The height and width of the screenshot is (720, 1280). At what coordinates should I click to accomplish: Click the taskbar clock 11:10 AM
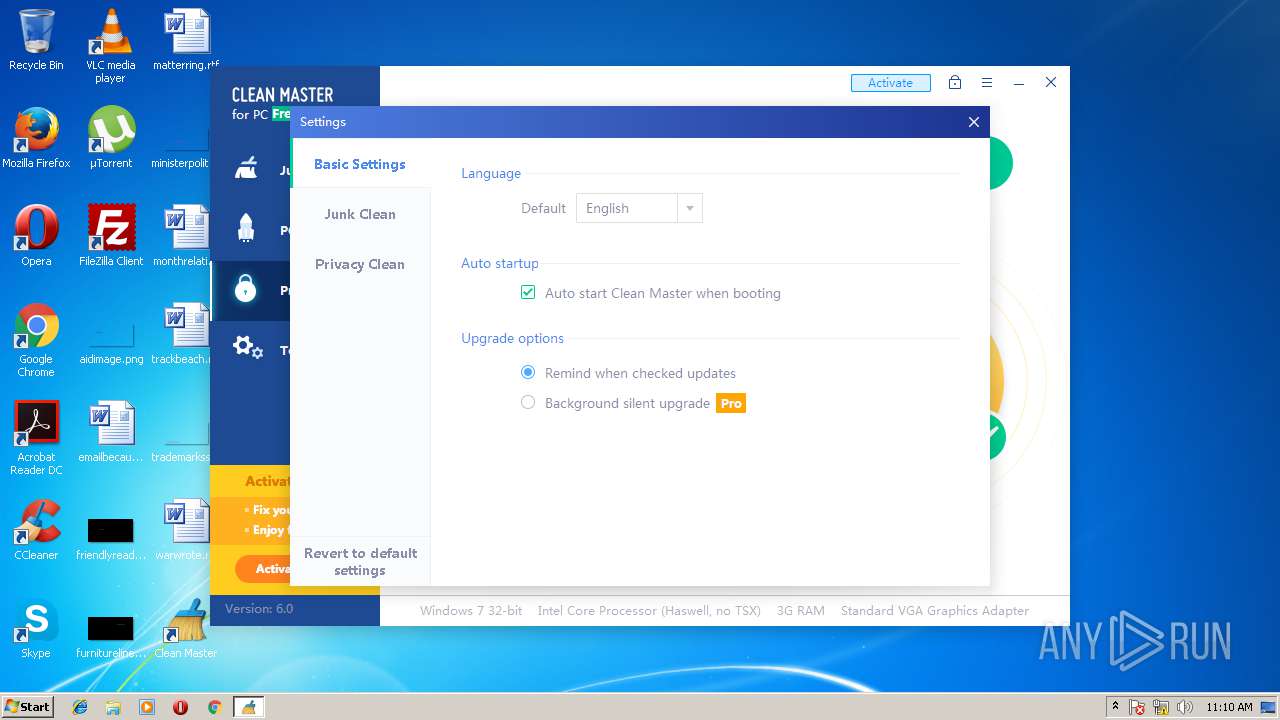pyautogui.click(x=1229, y=707)
